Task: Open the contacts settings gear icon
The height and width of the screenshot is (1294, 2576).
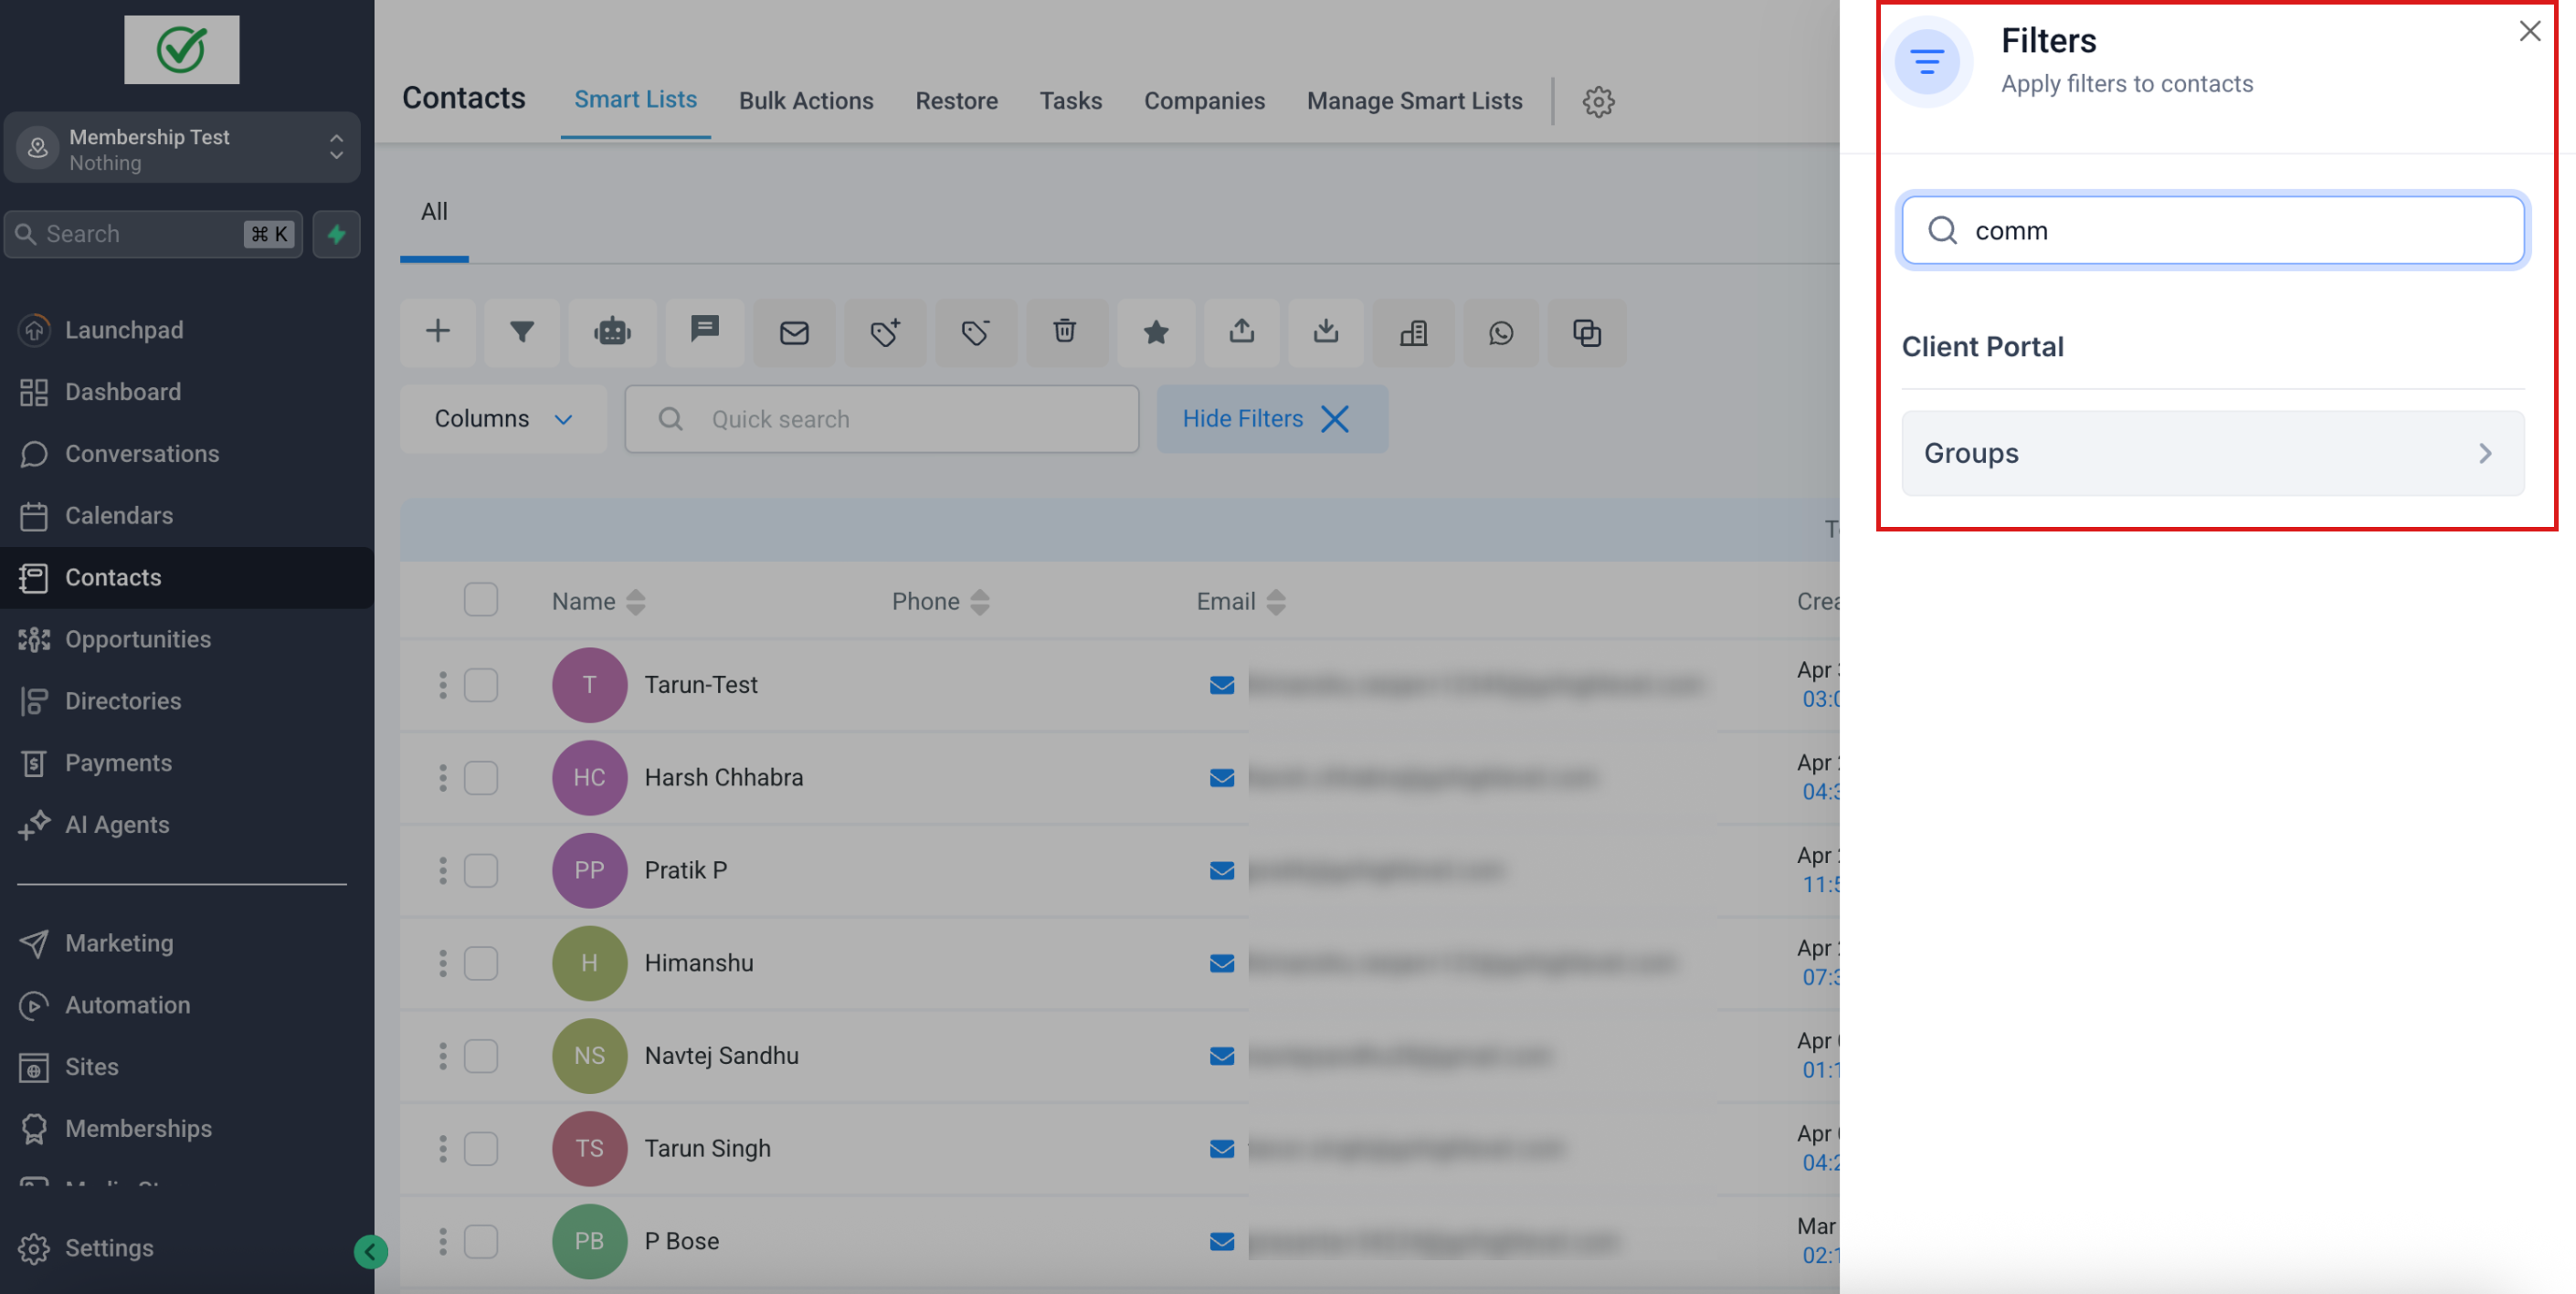Action: pyautogui.click(x=1598, y=101)
